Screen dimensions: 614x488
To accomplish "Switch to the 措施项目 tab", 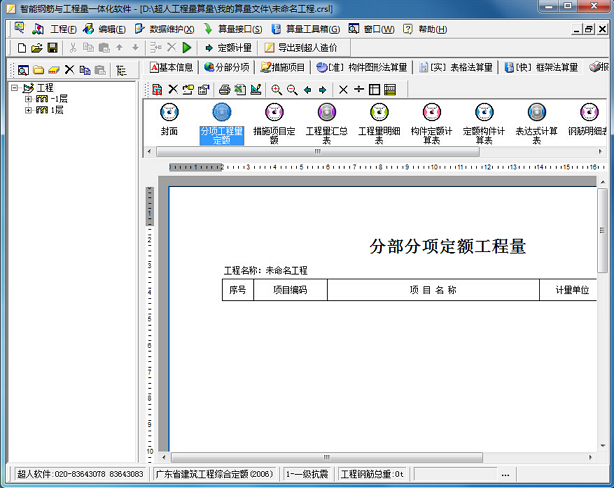I will click(x=282, y=67).
